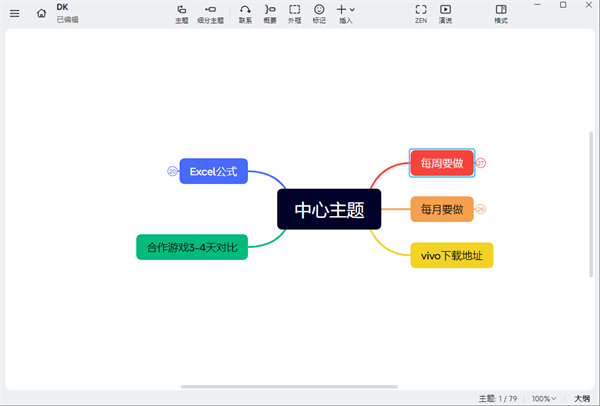Screen dimensions: 600x406
Task: Add a new topic (主题)
Action: 181,13
